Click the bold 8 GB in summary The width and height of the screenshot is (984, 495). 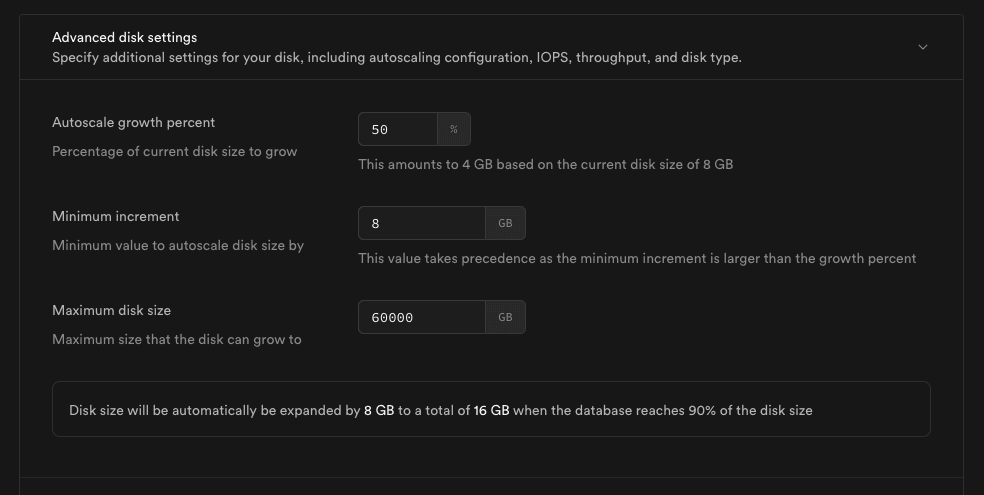(379, 410)
